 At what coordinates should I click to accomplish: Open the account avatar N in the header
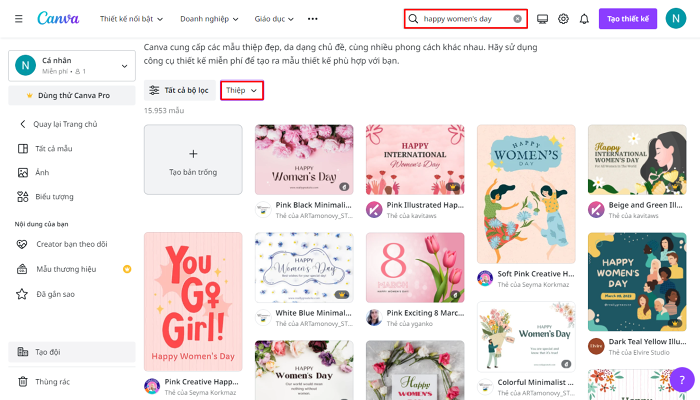675,19
